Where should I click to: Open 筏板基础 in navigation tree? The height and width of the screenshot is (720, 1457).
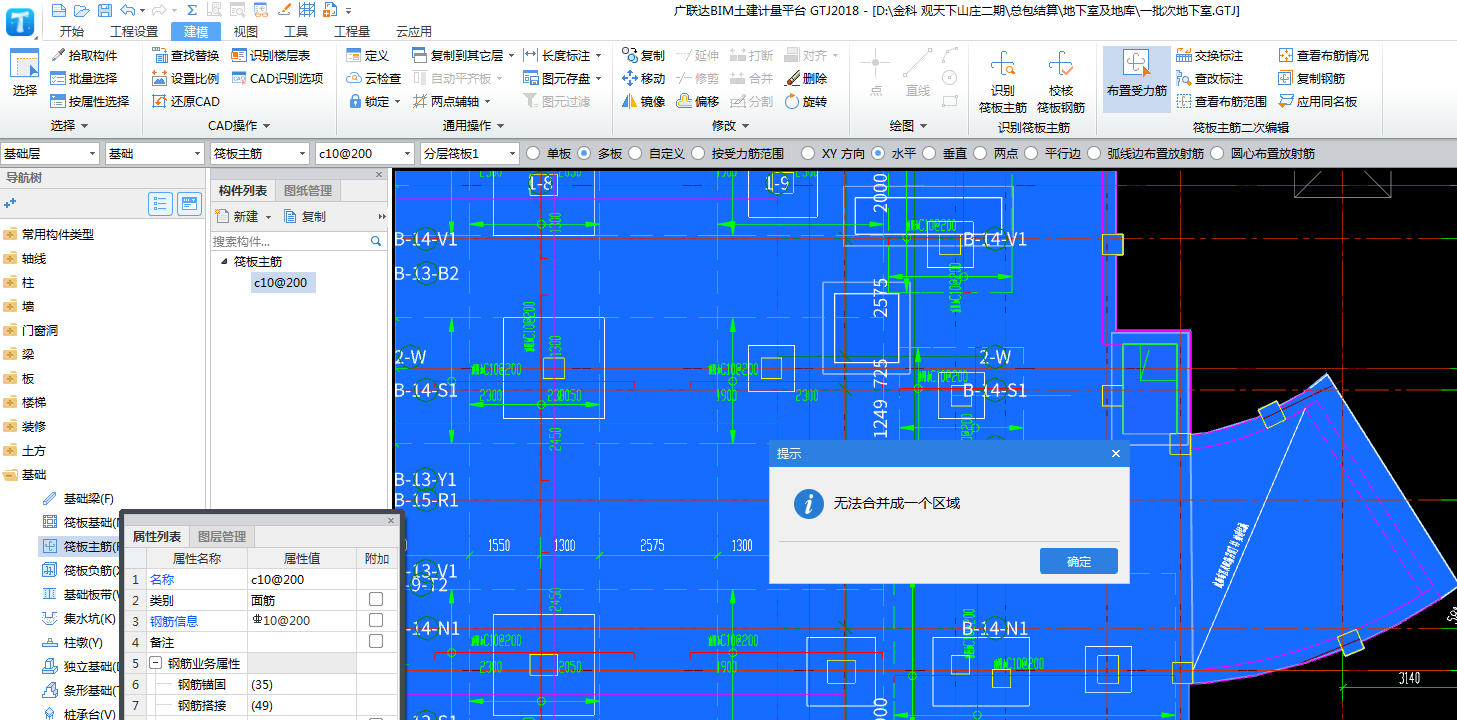pyautogui.click(x=82, y=522)
